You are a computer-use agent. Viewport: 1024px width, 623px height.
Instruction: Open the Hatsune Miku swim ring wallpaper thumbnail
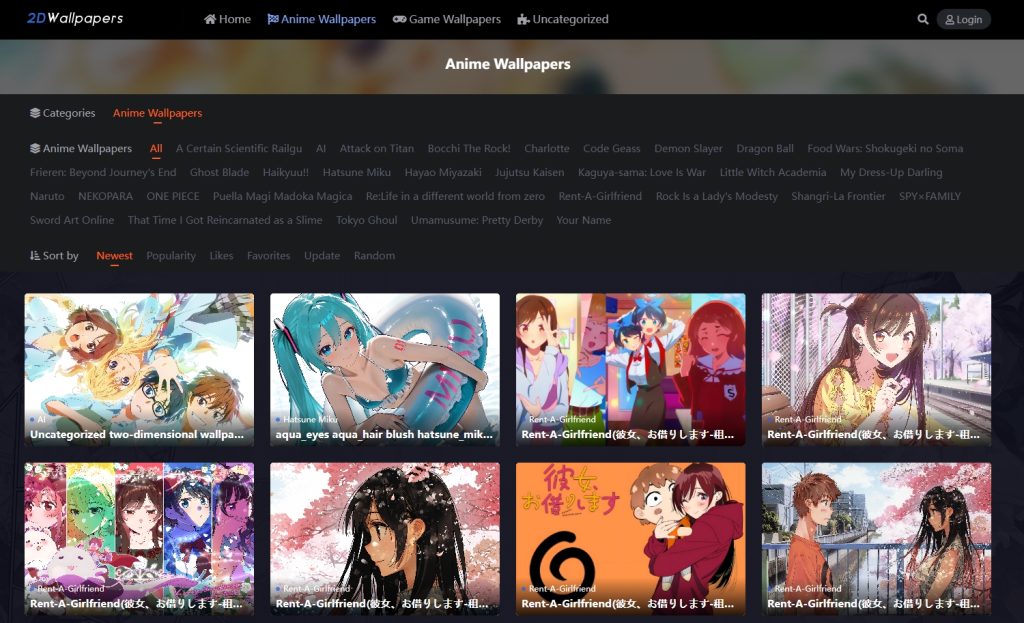[384, 368]
